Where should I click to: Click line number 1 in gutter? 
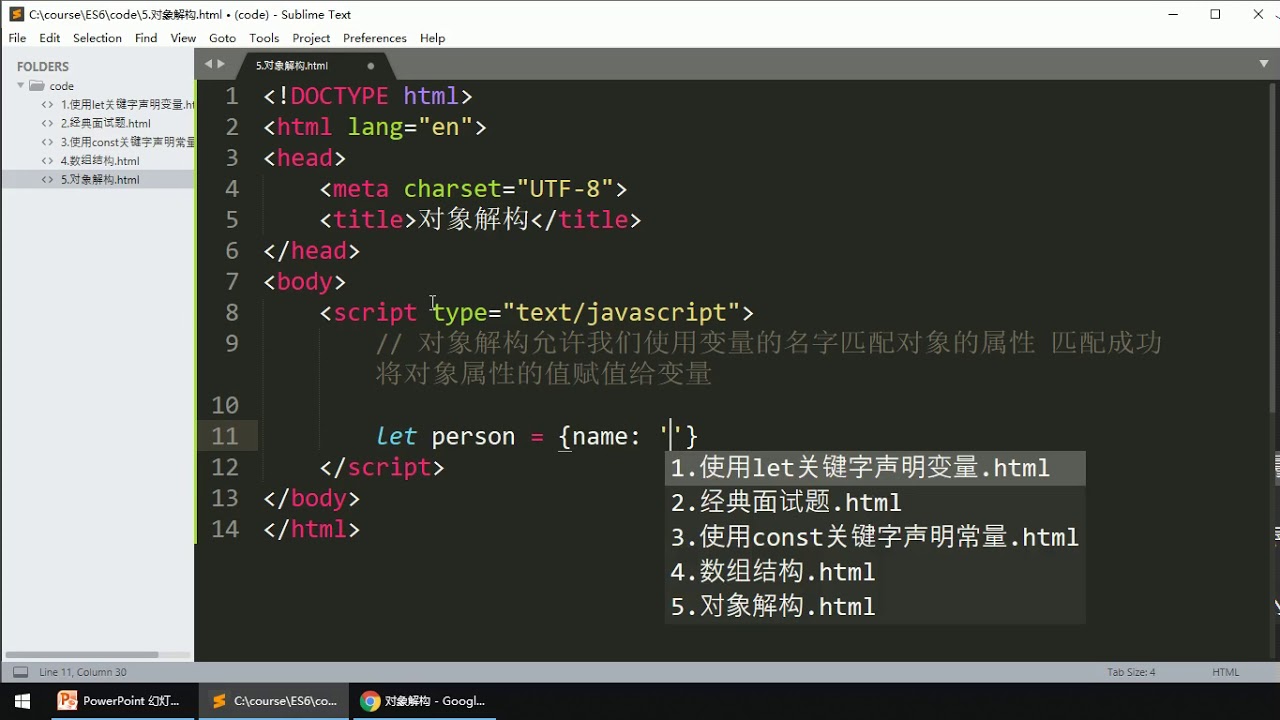click(231, 97)
